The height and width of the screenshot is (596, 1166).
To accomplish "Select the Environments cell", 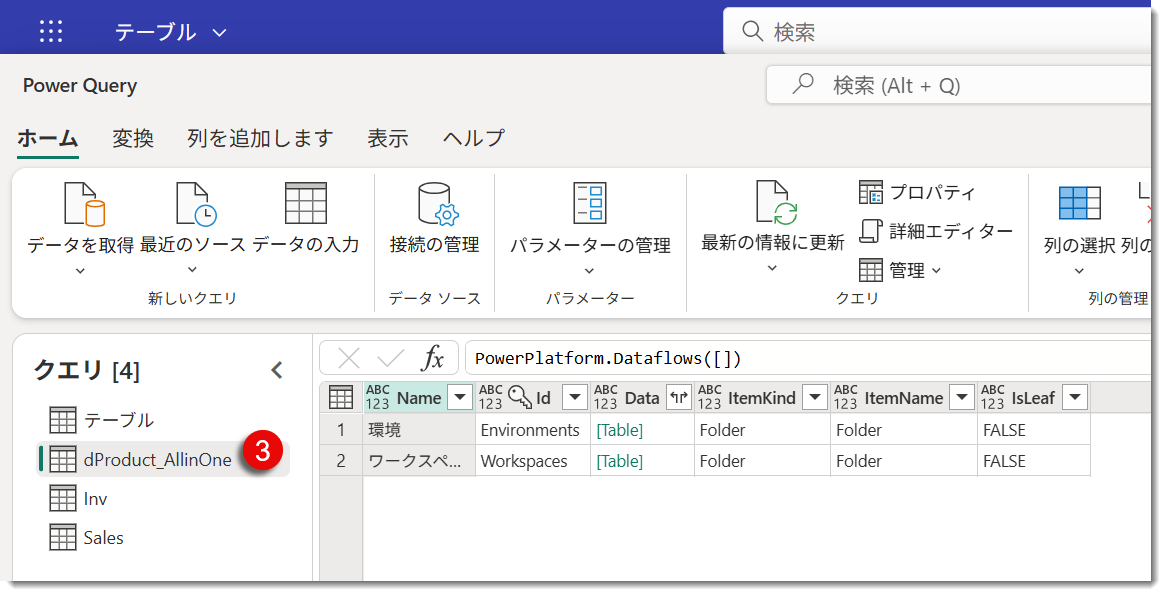I will (532, 430).
